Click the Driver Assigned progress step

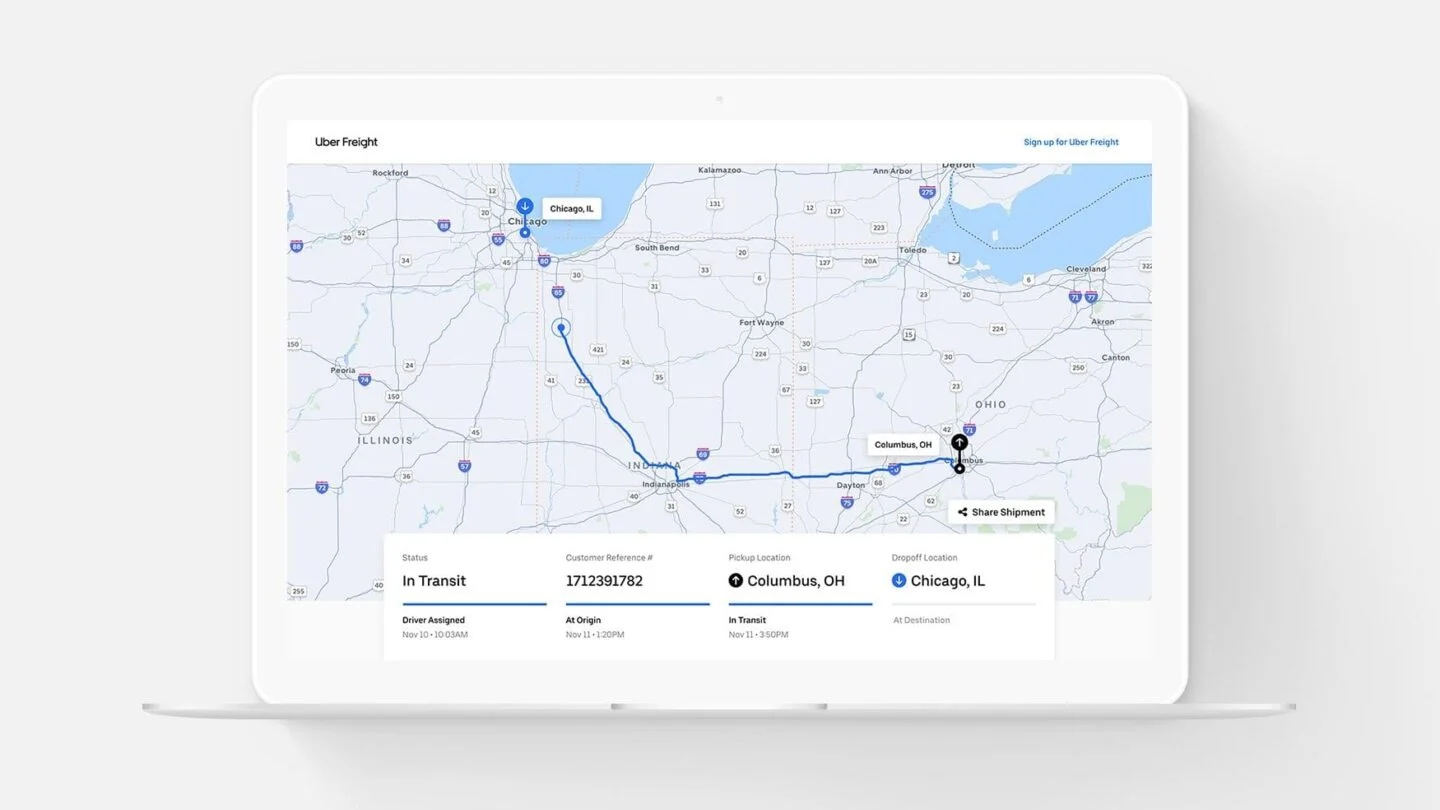click(433, 620)
